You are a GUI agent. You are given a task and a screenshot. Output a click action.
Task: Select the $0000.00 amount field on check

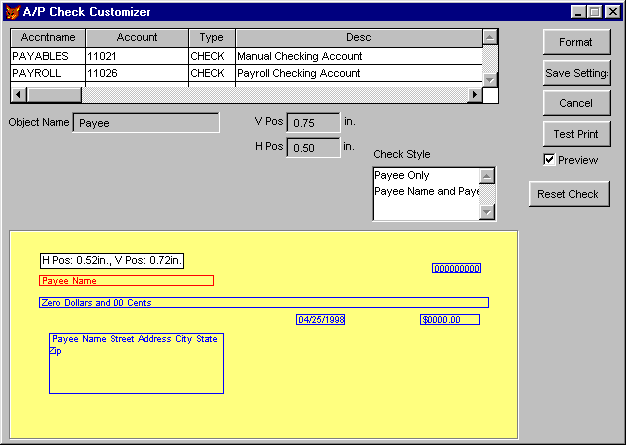[449, 320]
